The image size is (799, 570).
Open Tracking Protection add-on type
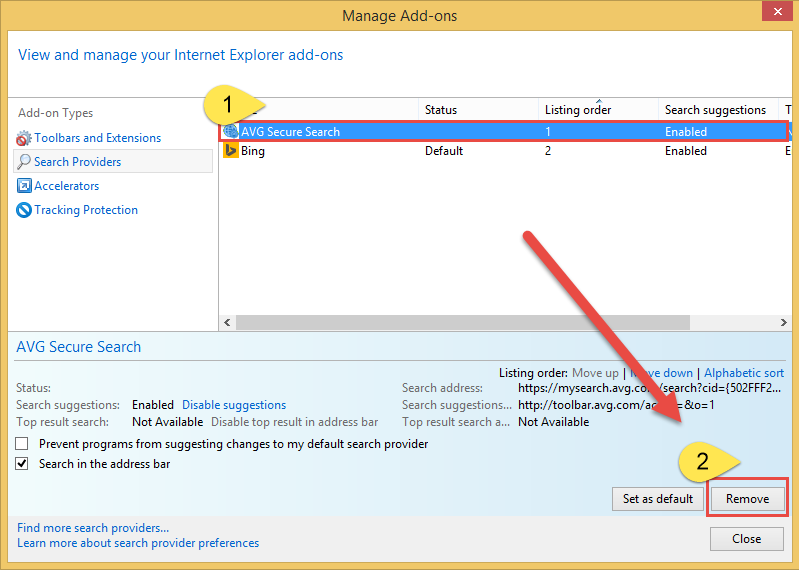tap(86, 210)
